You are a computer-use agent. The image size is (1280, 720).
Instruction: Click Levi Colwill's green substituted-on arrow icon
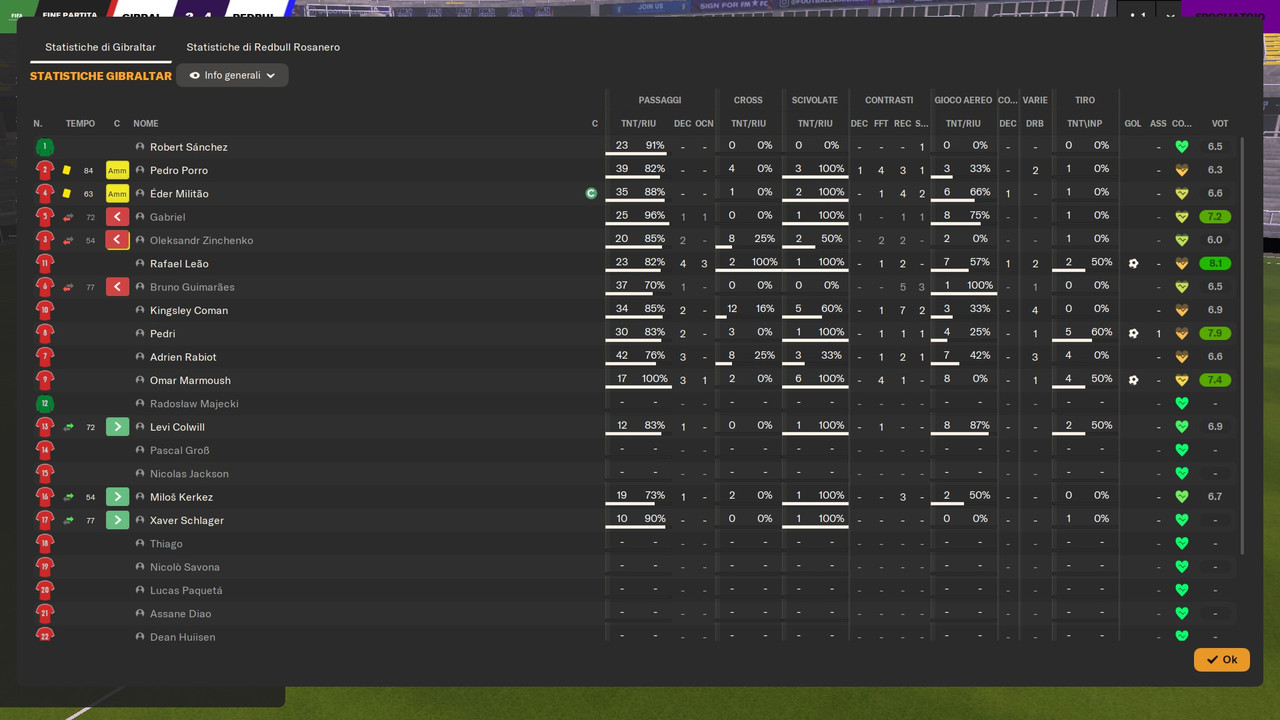coord(69,427)
